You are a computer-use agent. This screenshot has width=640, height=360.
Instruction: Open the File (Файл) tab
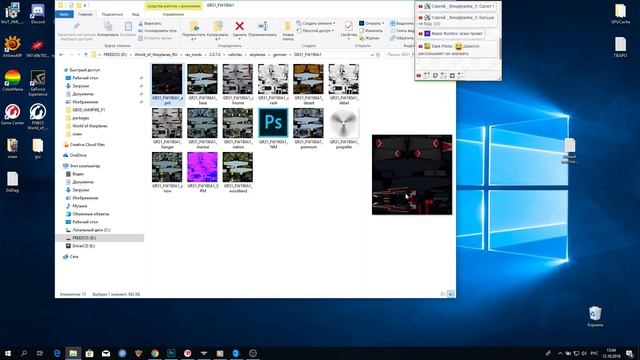tap(64, 14)
